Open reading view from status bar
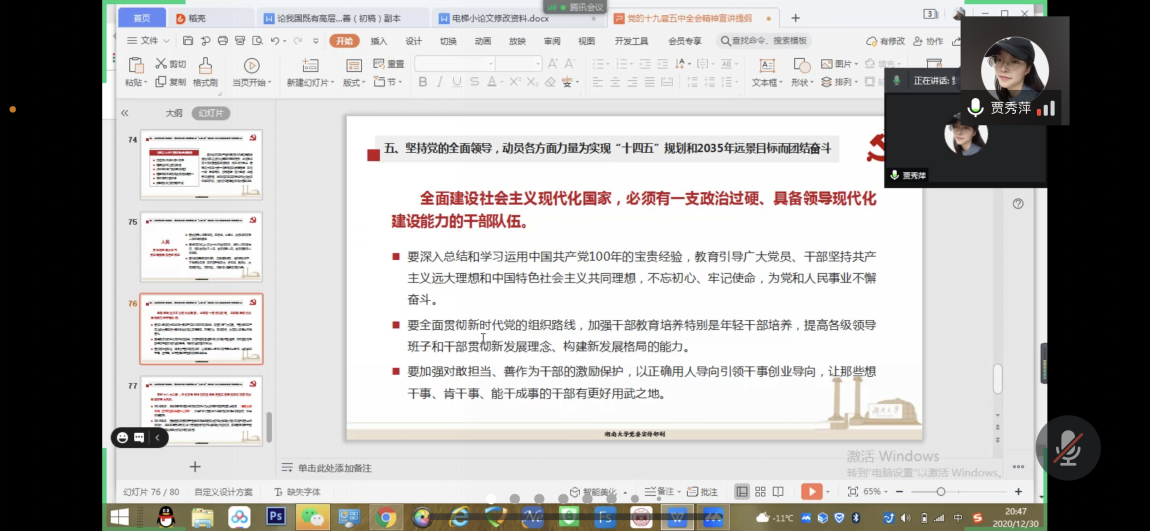 coord(779,491)
